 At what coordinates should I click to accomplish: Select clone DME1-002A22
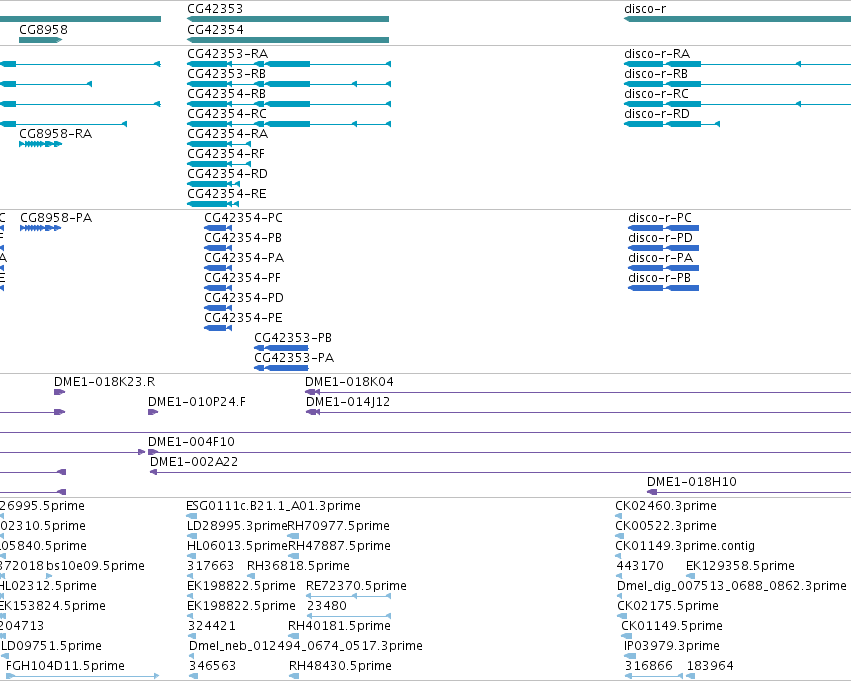tap(500, 472)
